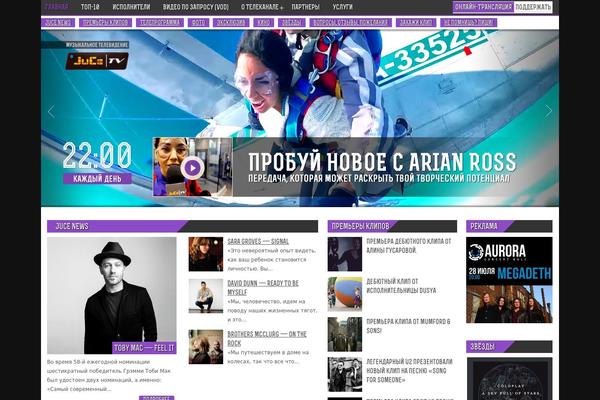The image size is (600, 400).
Task: Open Премьера дебютного клипа от Алины Гусаровой
Action: tap(409, 246)
